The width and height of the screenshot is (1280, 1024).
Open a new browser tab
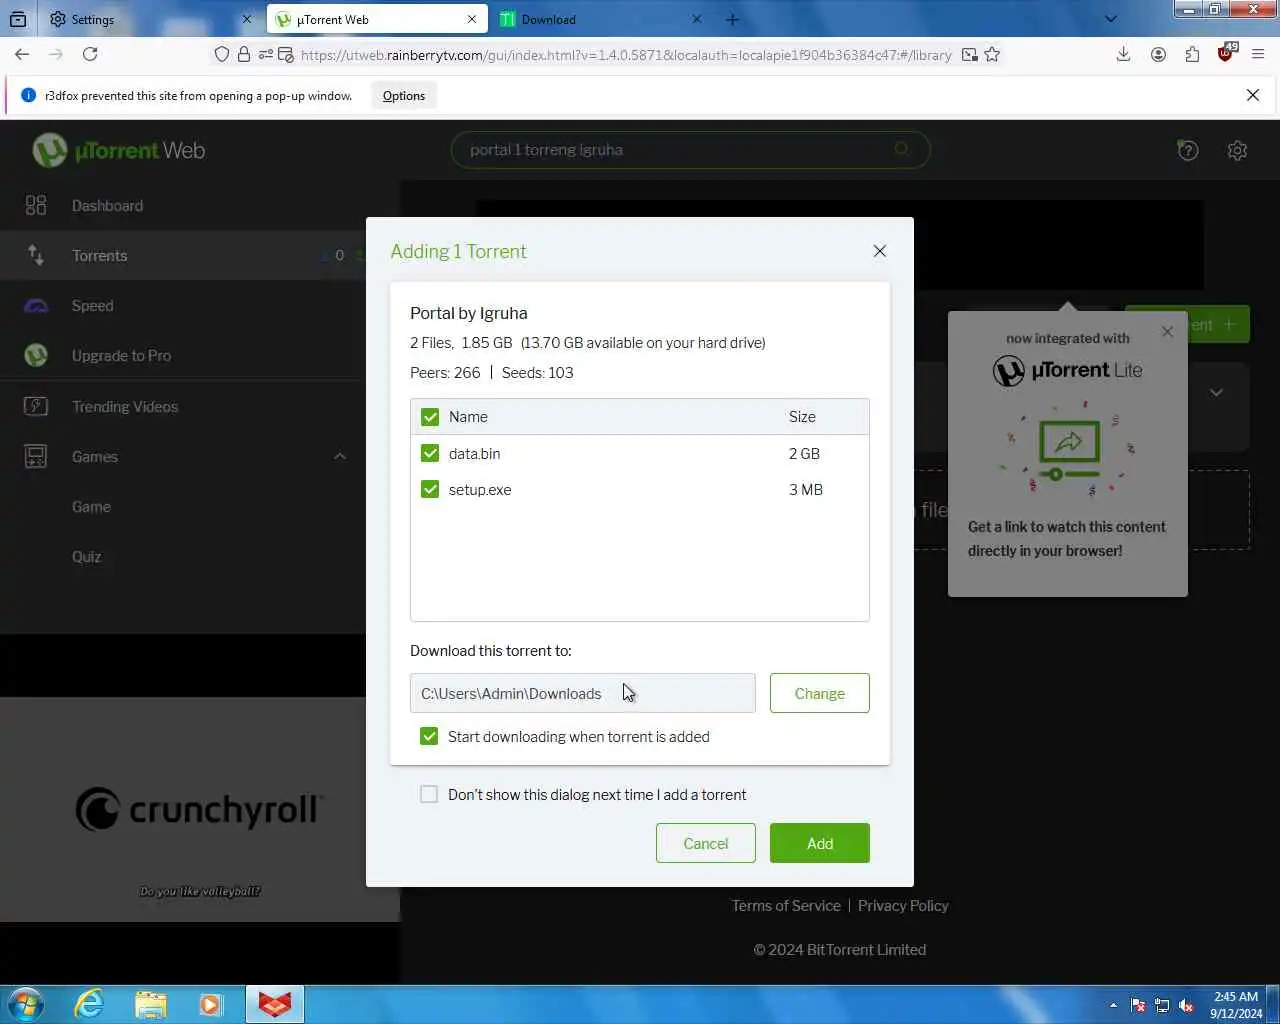click(x=732, y=19)
